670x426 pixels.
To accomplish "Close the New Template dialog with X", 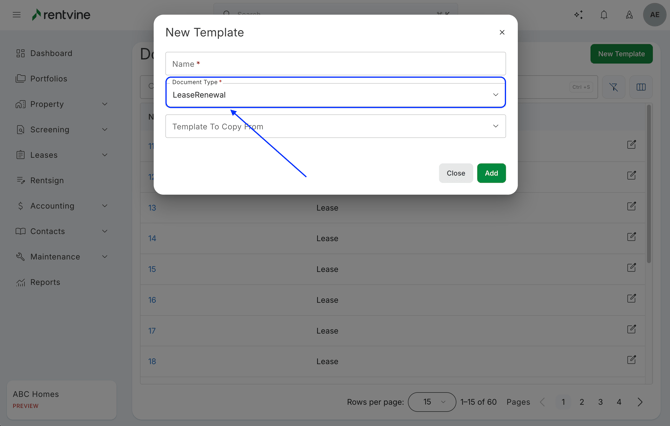I will point(502,33).
